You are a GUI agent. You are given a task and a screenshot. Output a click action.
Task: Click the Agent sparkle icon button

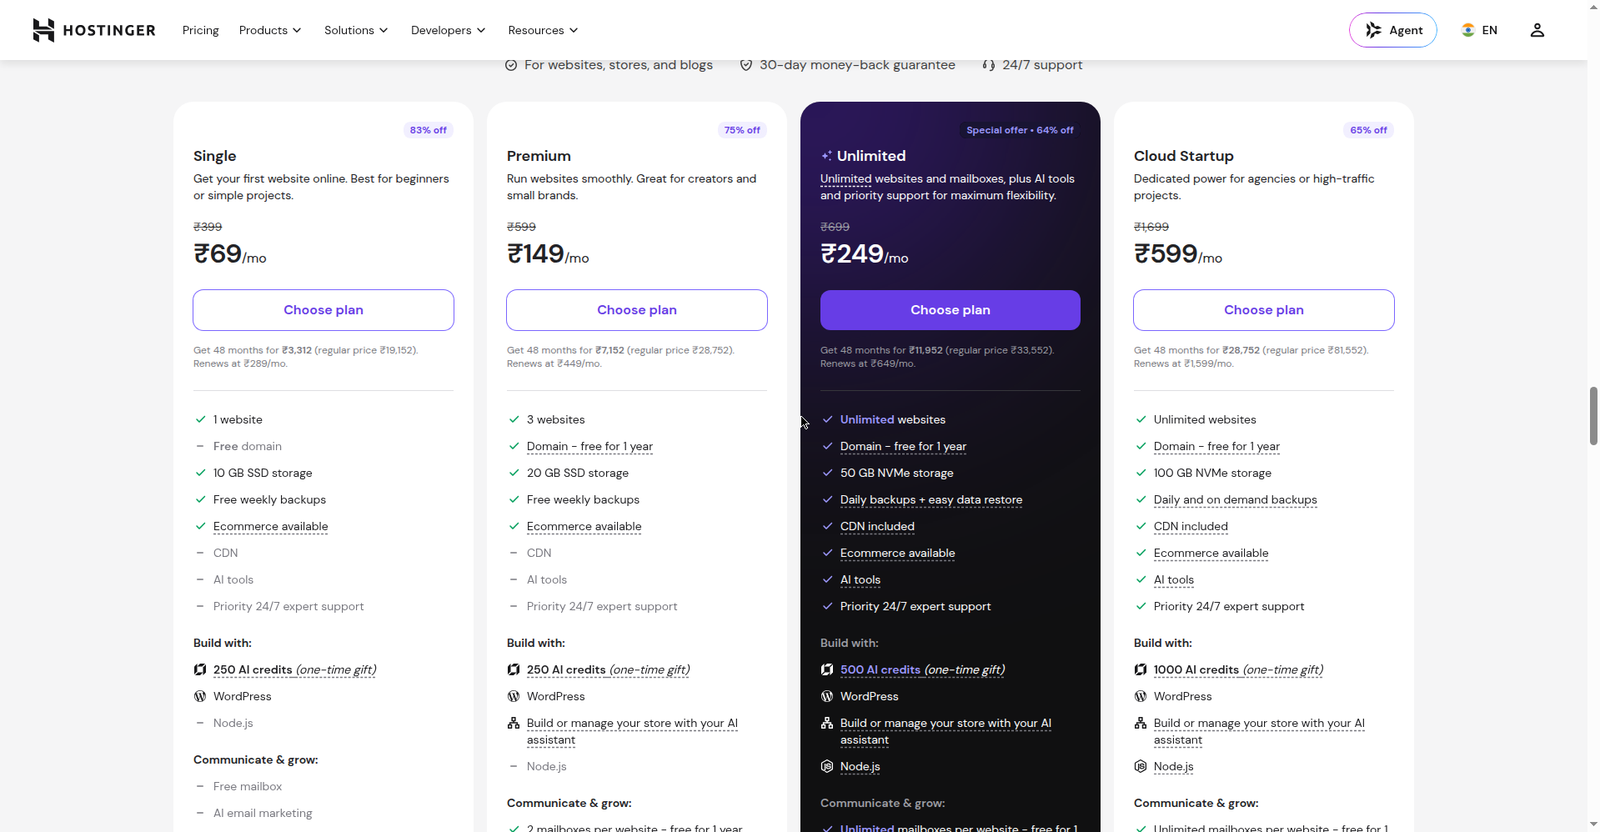[x=1393, y=30]
